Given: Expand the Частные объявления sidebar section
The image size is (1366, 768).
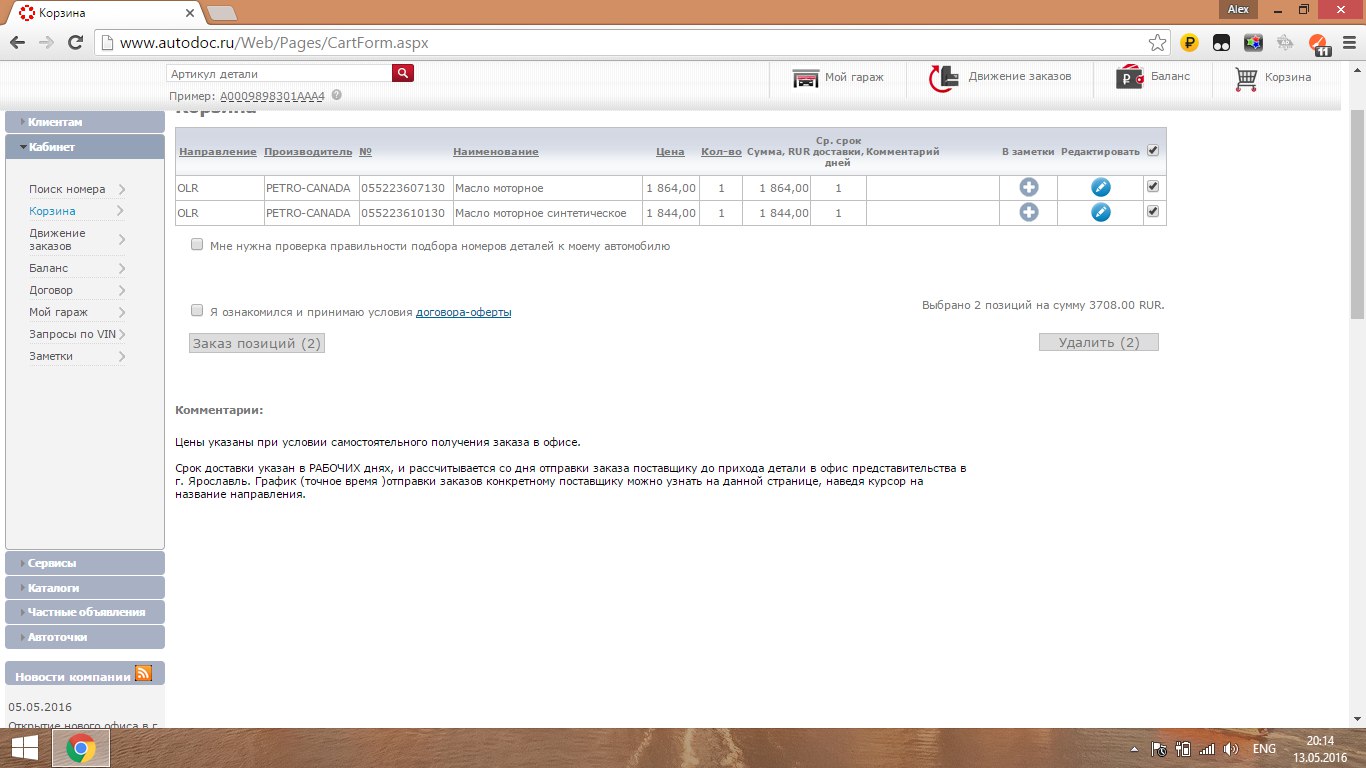Looking at the screenshot, I should 85,612.
